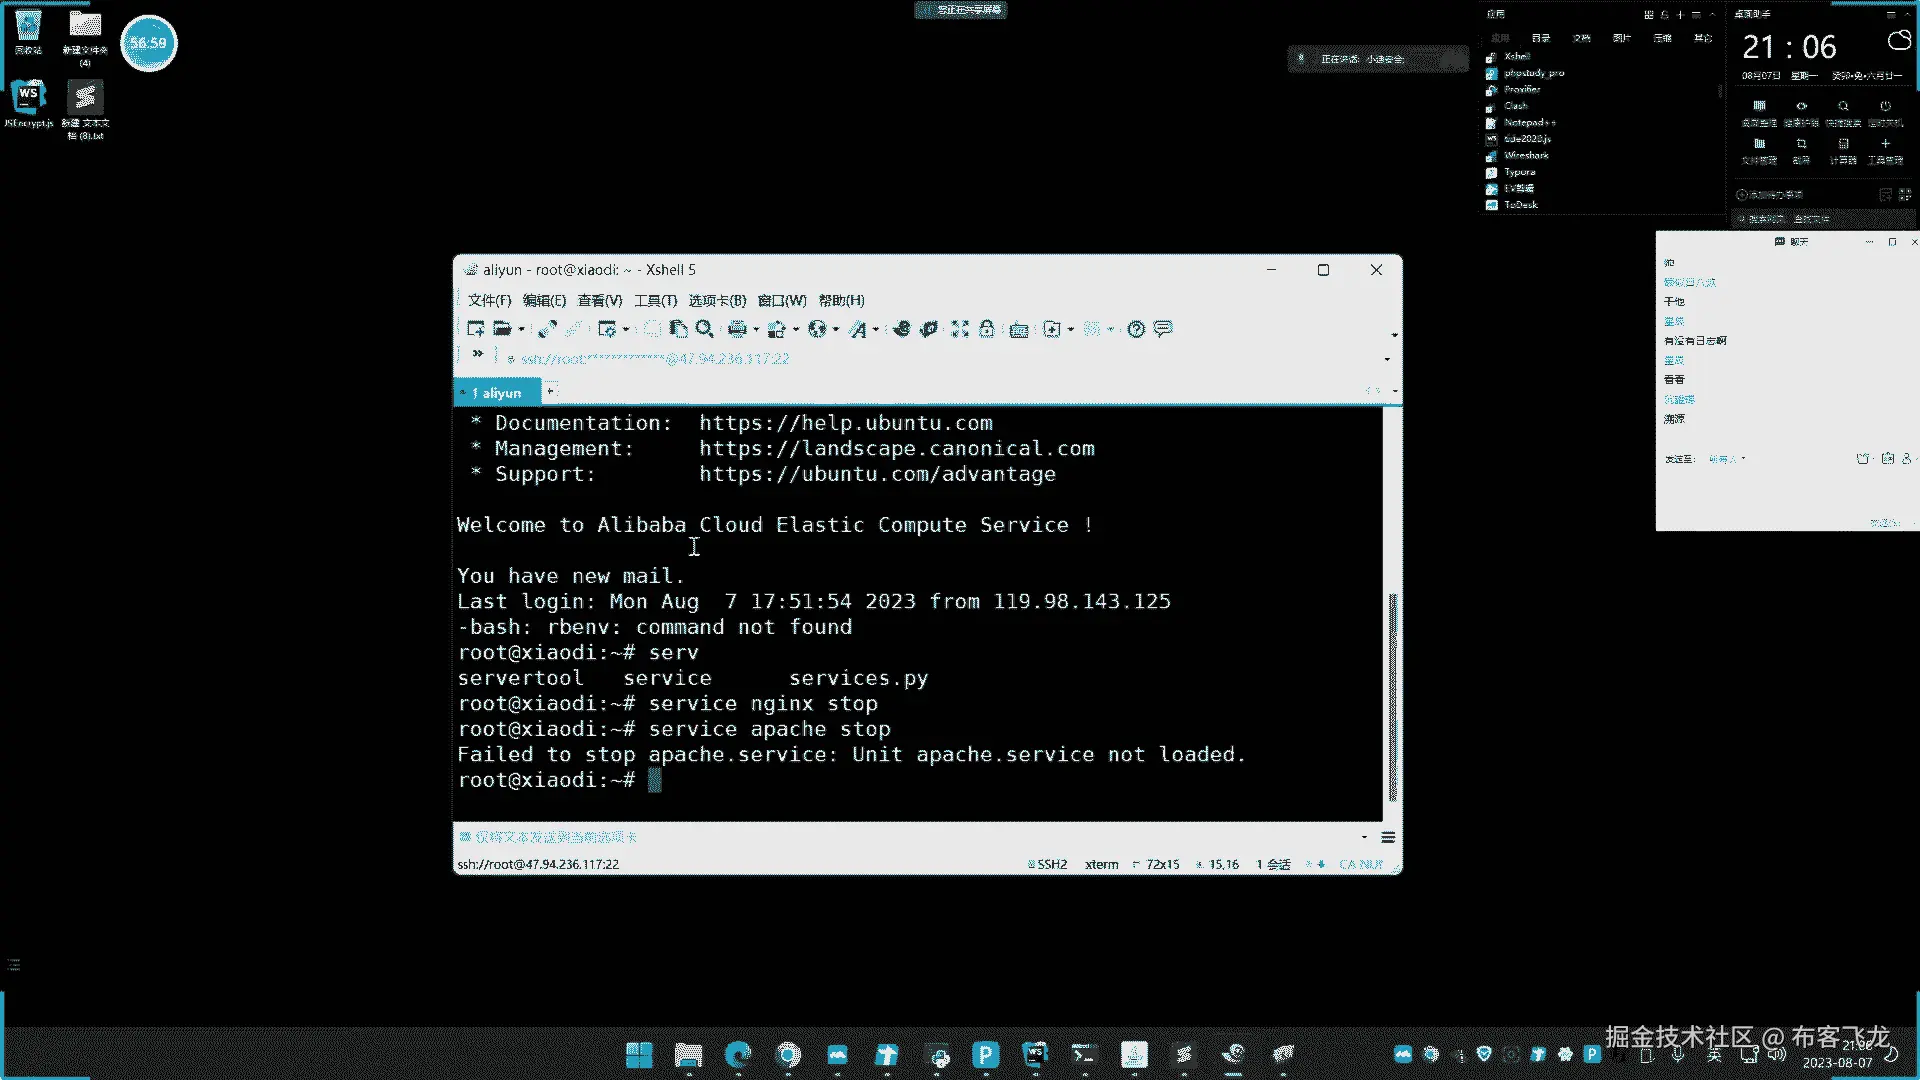The width and height of the screenshot is (1920, 1080).
Task: Click the Print icon in Xshell toolbar
Action: (x=738, y=329)
